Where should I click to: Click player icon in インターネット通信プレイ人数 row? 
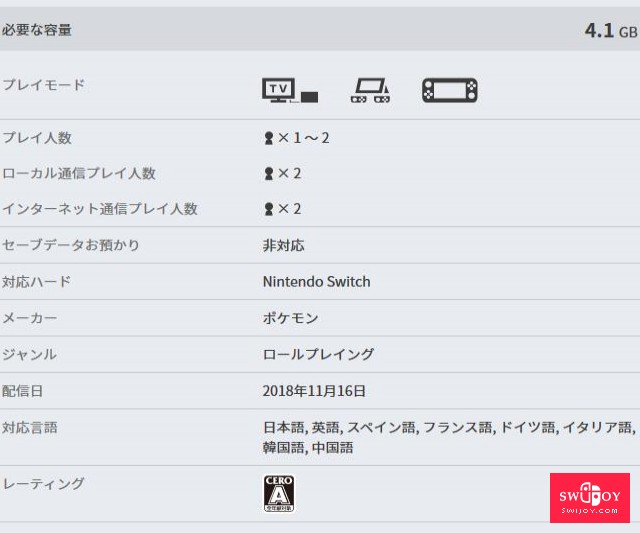click(x=269, y=209)
